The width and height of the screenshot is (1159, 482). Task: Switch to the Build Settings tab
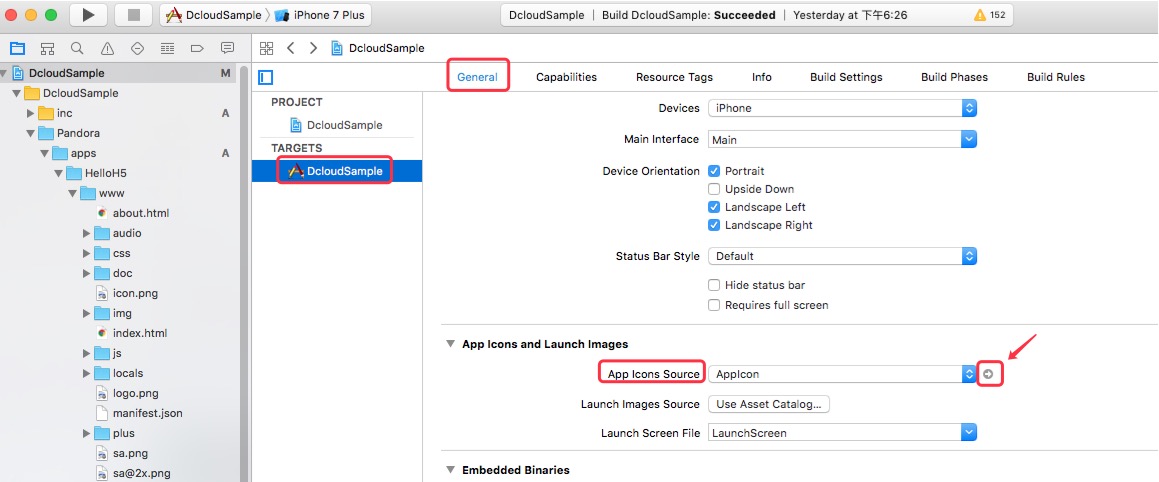[x=846, y=77]
